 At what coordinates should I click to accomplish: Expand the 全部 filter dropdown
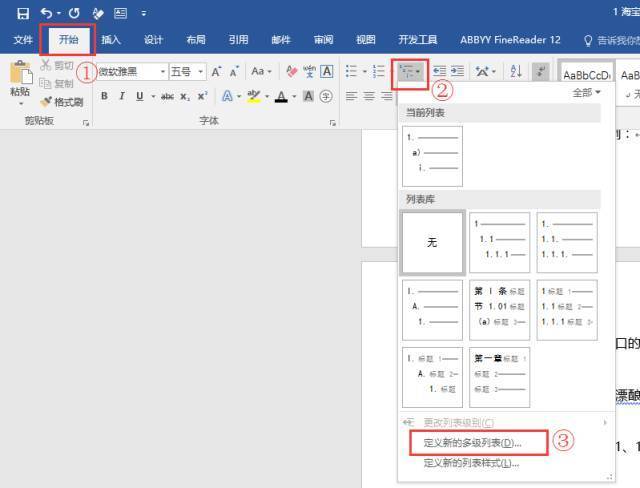click(x=587, y=93)
